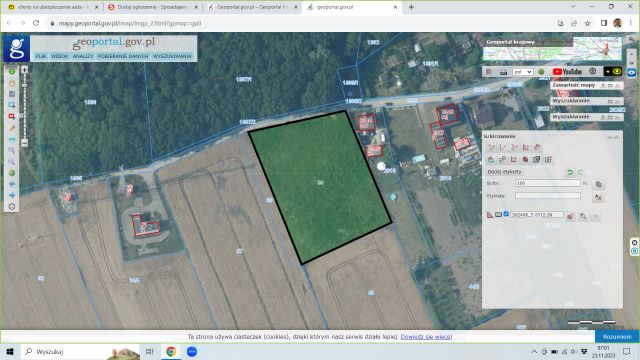The width and height of the screenshot is (640, 360).
Task: Open Chrome from the taskbar
Action: (x=171, y=351)
